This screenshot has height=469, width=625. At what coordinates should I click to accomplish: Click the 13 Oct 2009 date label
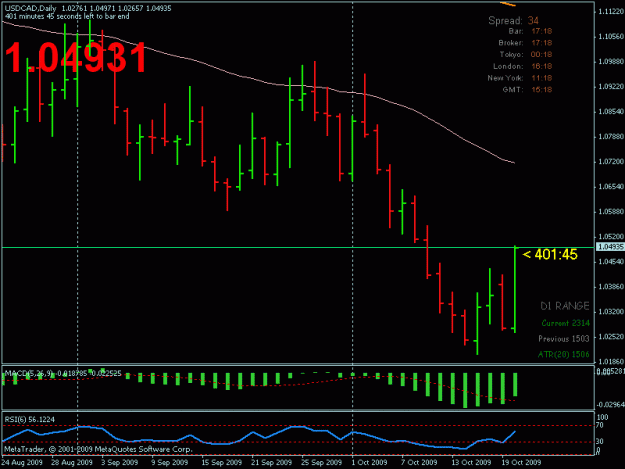tap(471, 462)
